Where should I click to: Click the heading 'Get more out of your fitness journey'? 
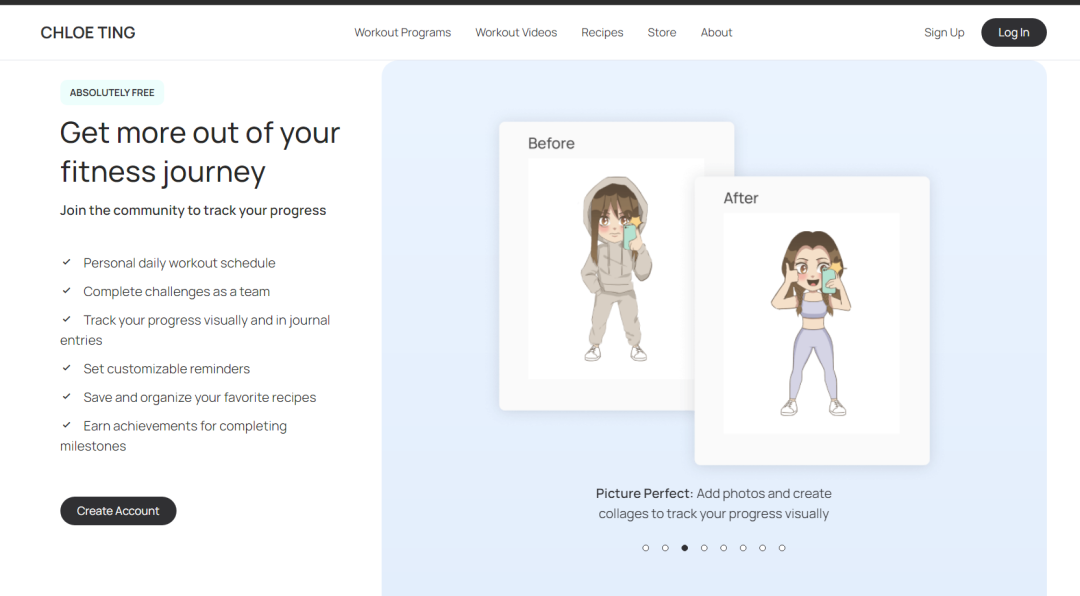click(200, 152)
